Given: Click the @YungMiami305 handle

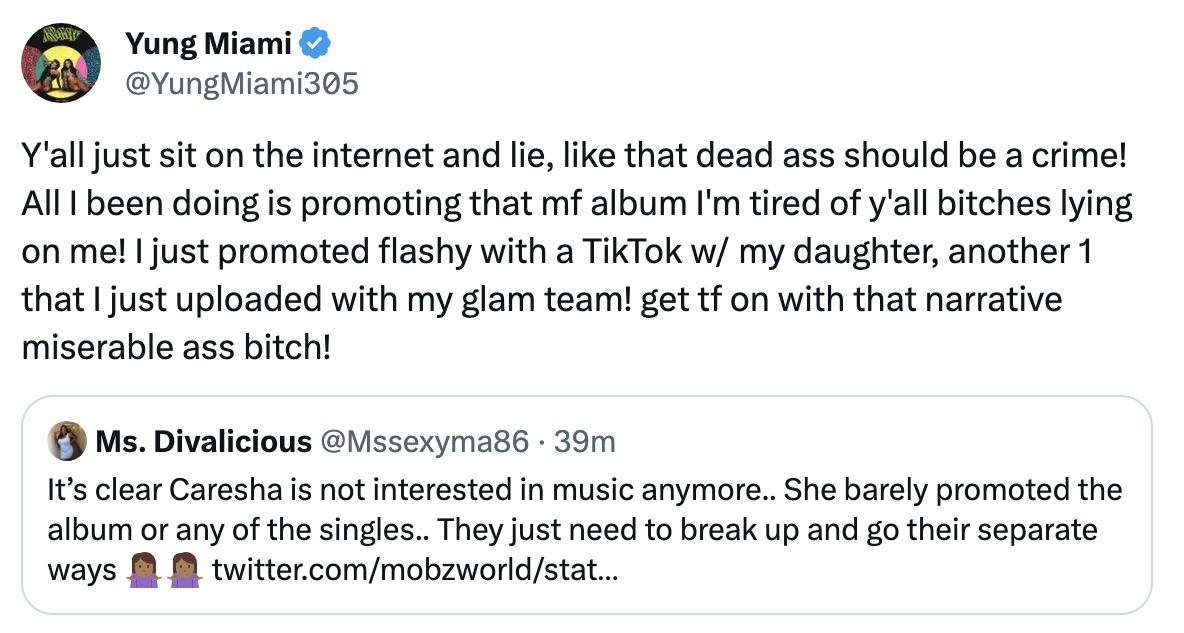Looking at the screenshot, I should [241, 84].
